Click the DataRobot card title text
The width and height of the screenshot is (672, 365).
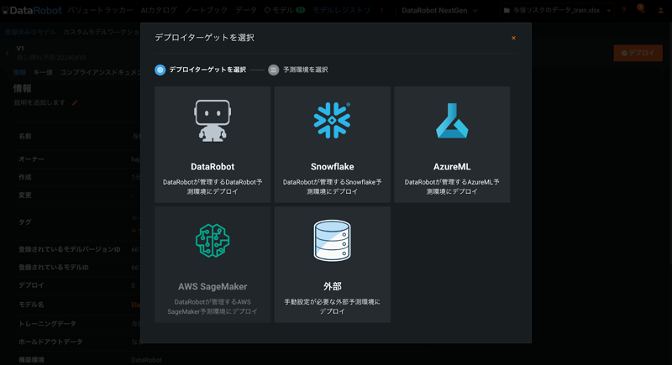(x=213, y=167)
